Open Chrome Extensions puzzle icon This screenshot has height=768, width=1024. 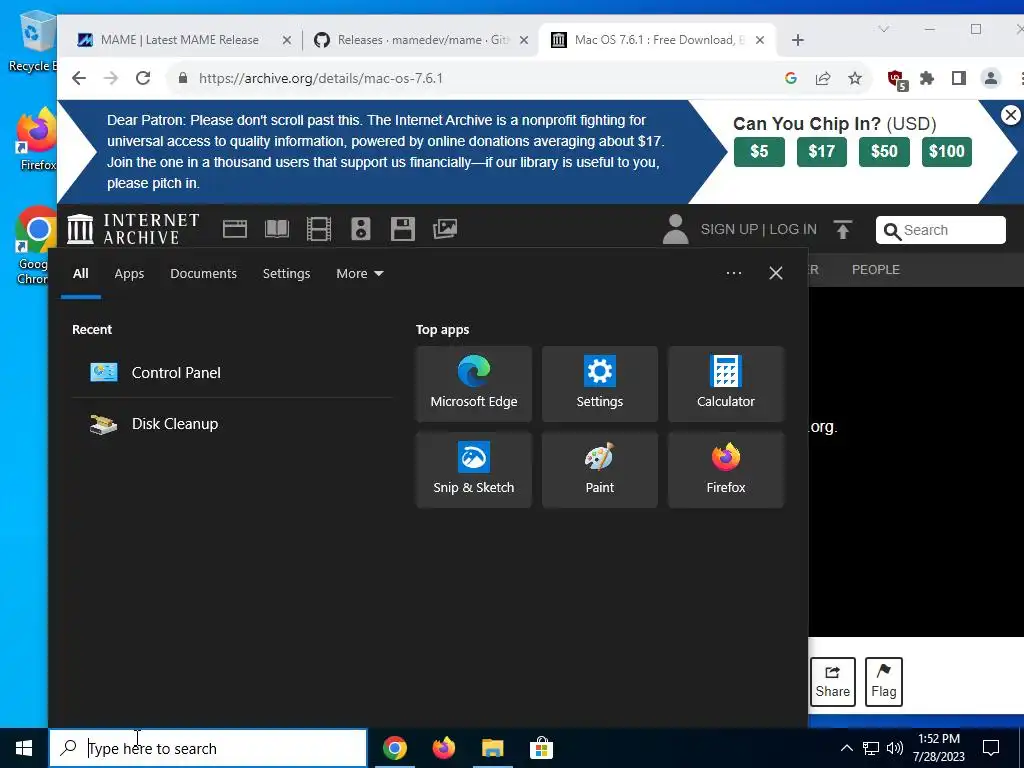pyautogui.click(x=927, y=78)
